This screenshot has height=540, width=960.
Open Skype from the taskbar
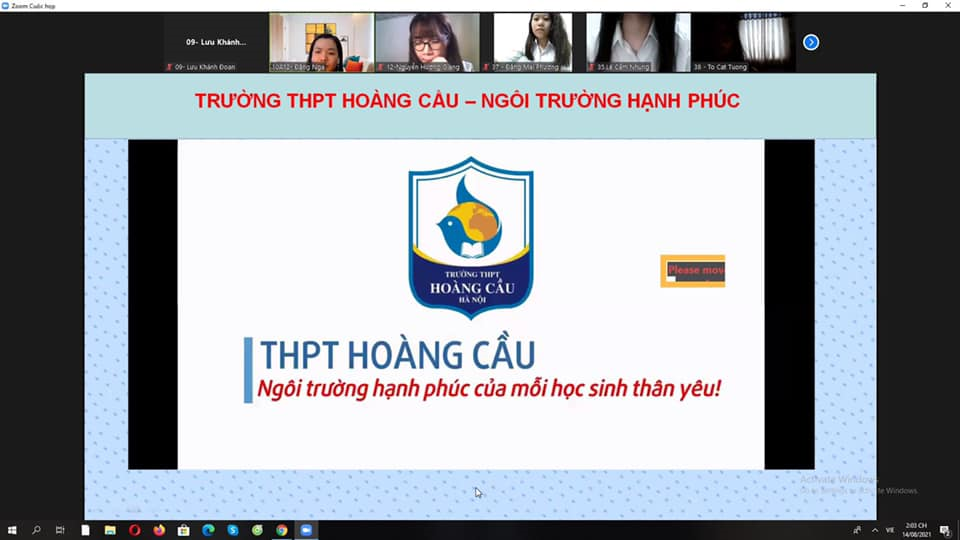pos(233,529)
